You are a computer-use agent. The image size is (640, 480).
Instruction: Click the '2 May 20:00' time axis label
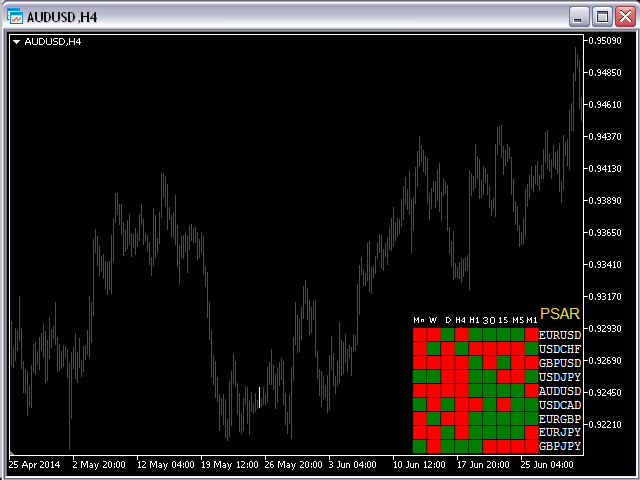(x=99, y=464)
